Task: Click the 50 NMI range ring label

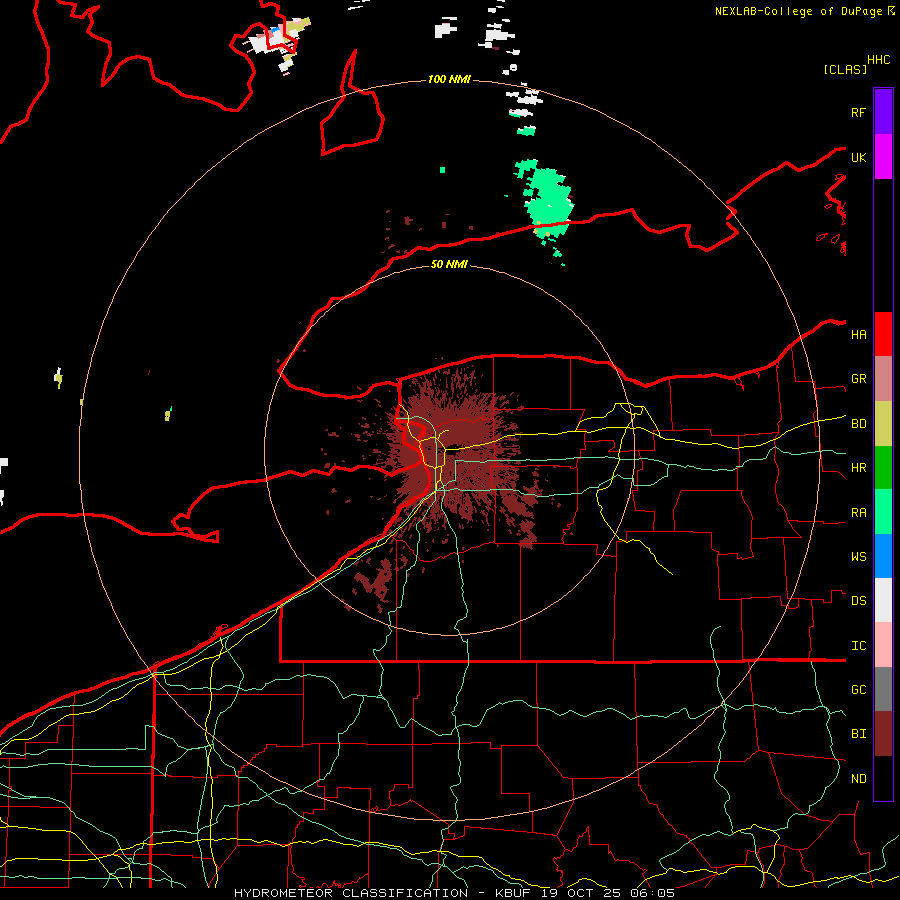Action: (x=449, y=264)
